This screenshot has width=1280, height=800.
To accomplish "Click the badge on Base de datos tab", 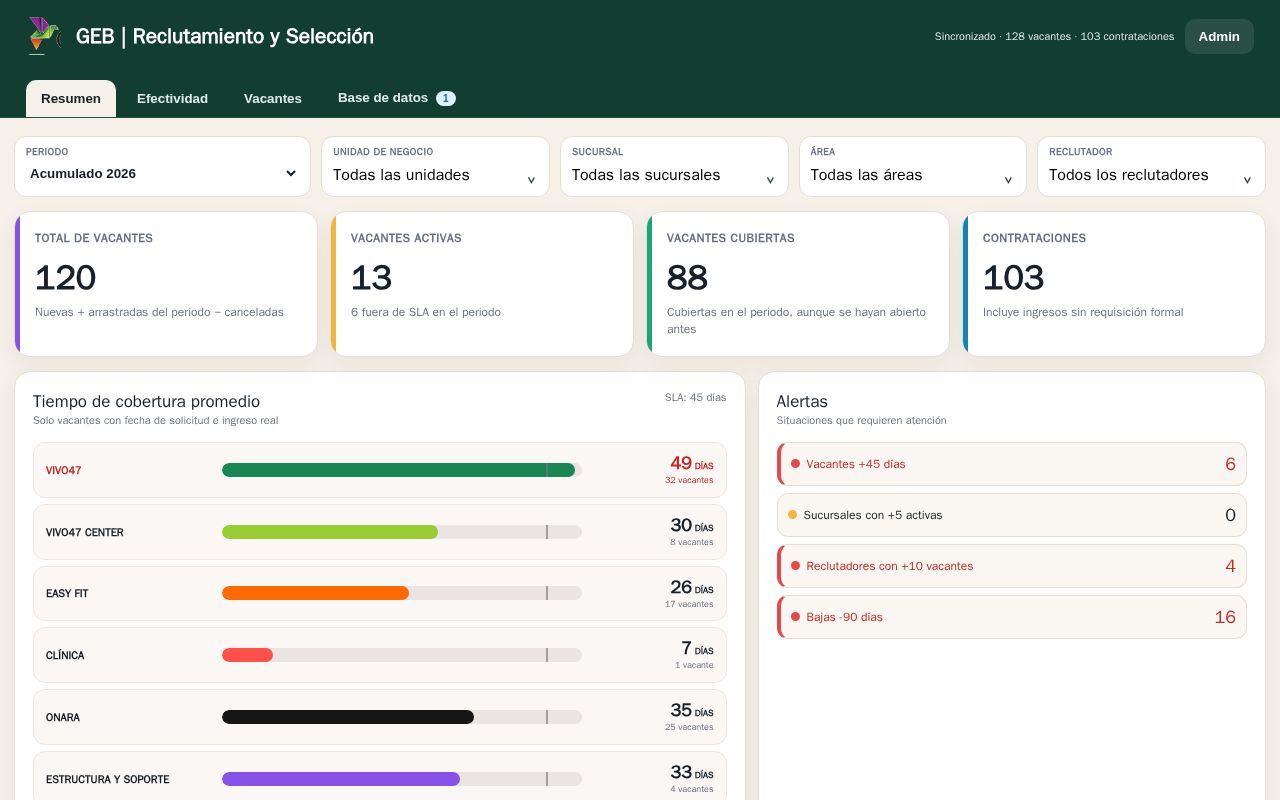I will pyautogui.click(x=446, y=98).
